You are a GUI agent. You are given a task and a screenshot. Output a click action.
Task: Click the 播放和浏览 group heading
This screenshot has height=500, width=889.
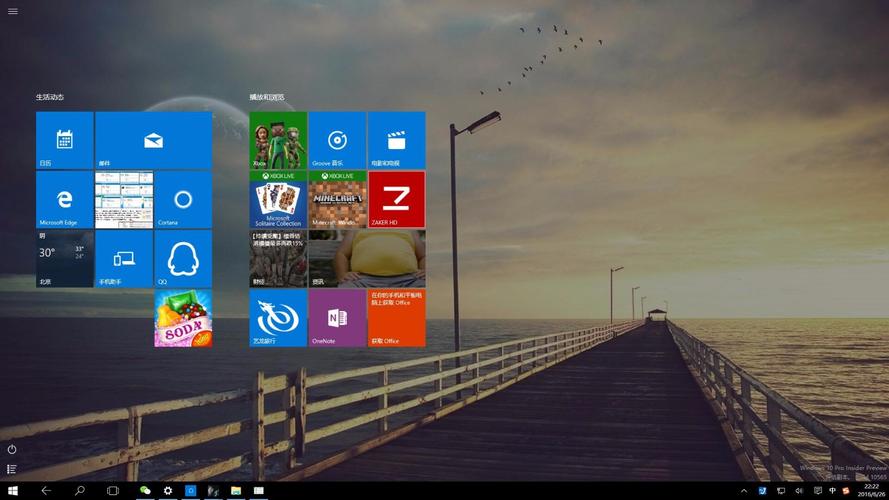(267, 98)
